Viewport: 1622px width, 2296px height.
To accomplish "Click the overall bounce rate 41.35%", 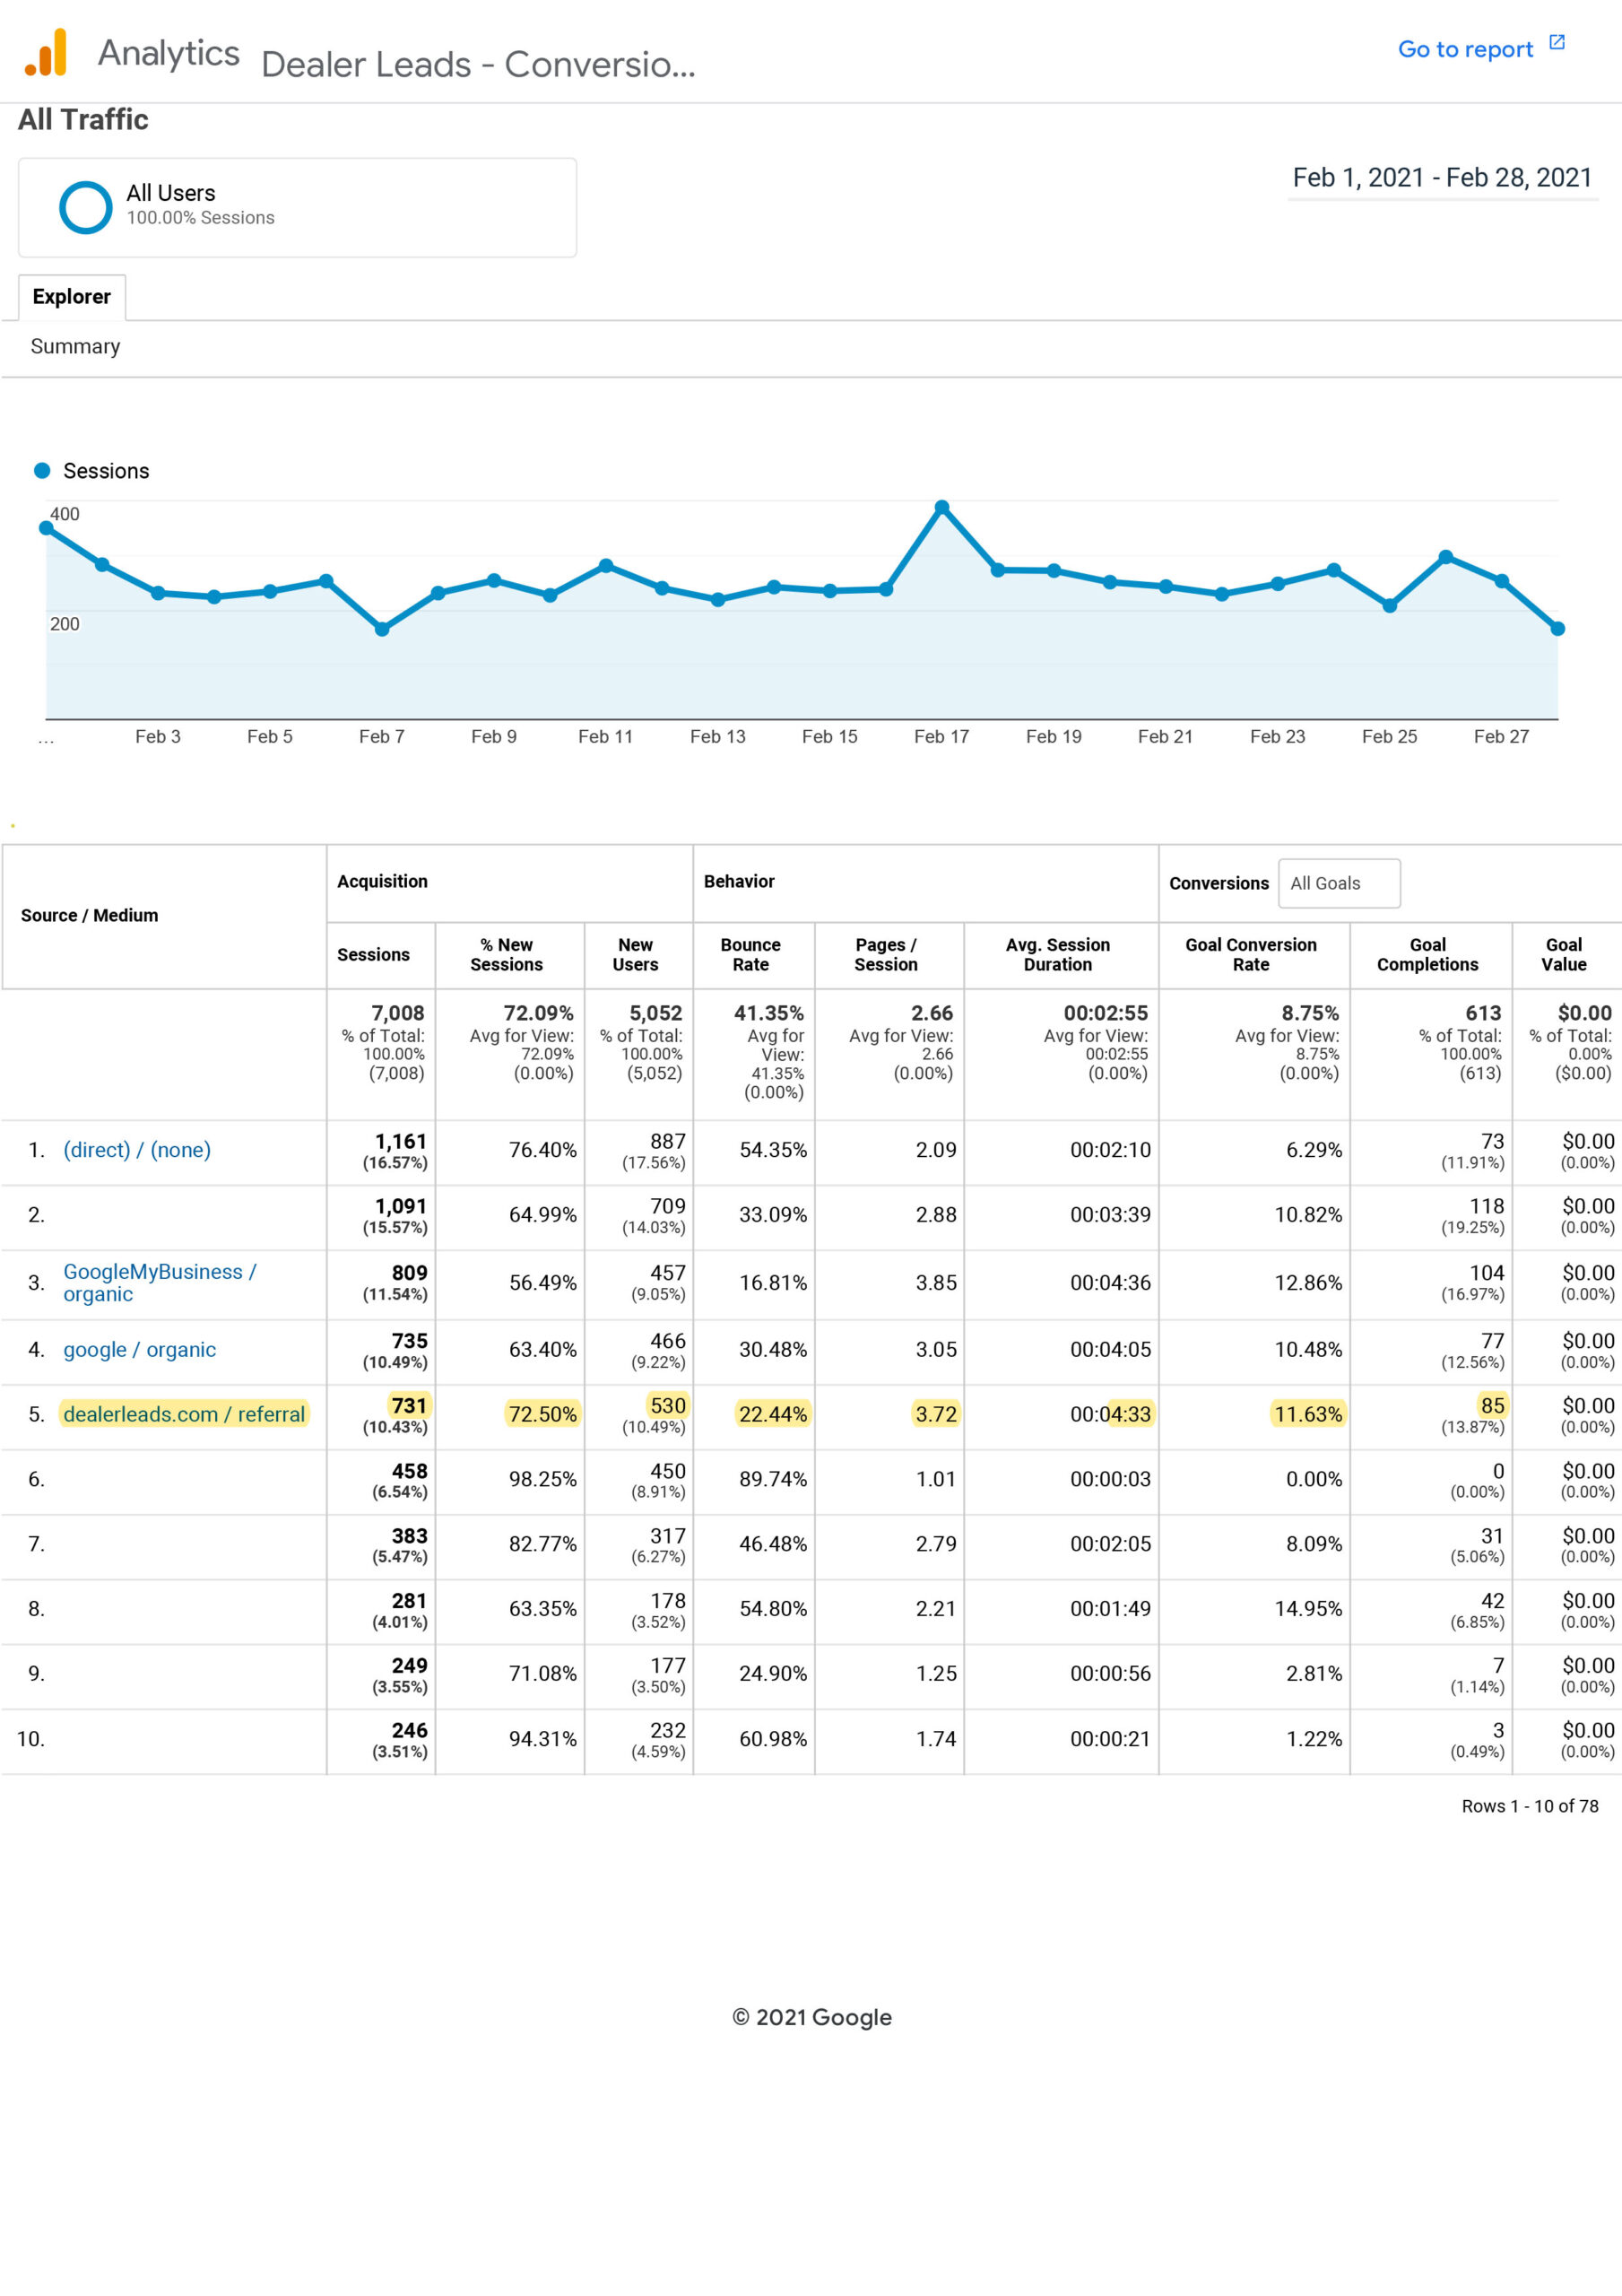I will pos(768,1013).
